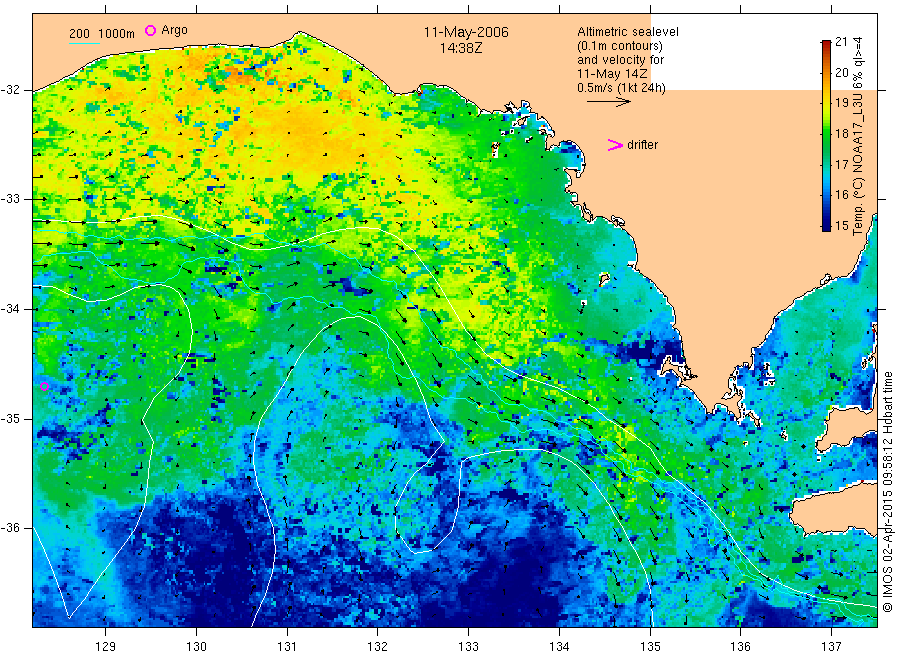Click the longitude axis label 134
This screenshot has height=660, width=900.
click(x=559, y=647)
